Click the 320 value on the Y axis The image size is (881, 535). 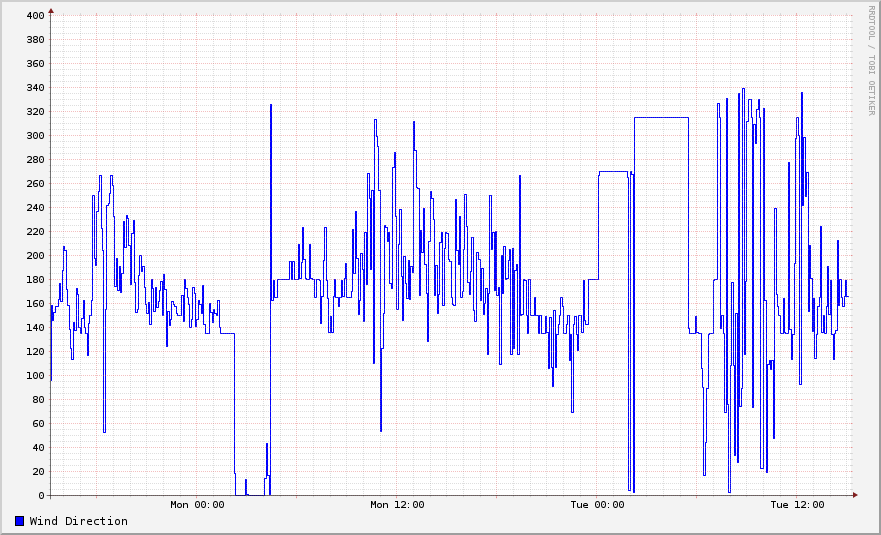tap(35, 112)
